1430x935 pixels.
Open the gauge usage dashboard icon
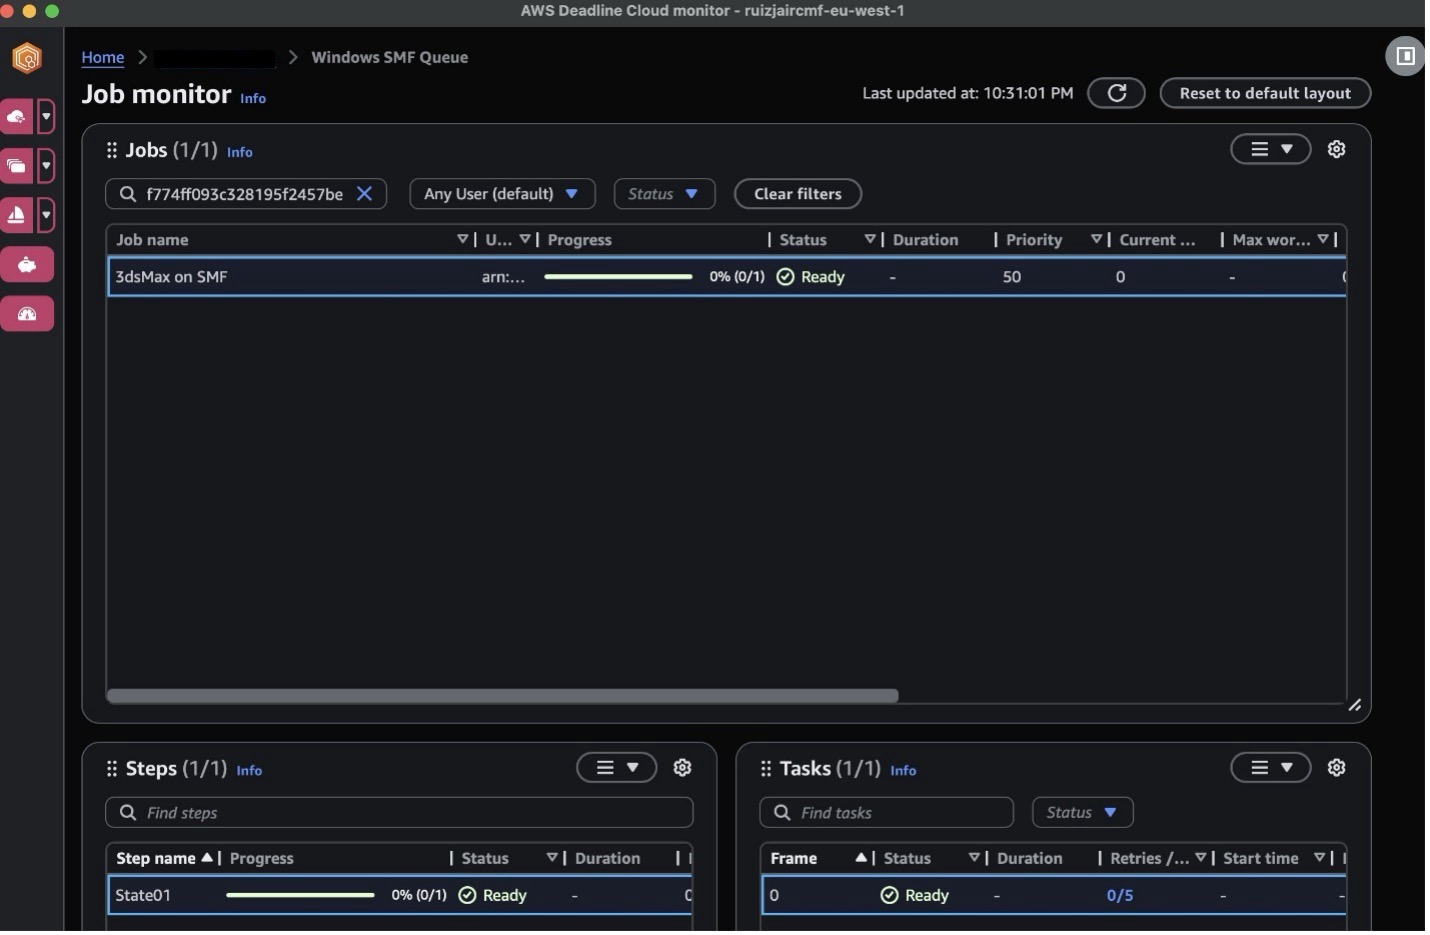27,314
